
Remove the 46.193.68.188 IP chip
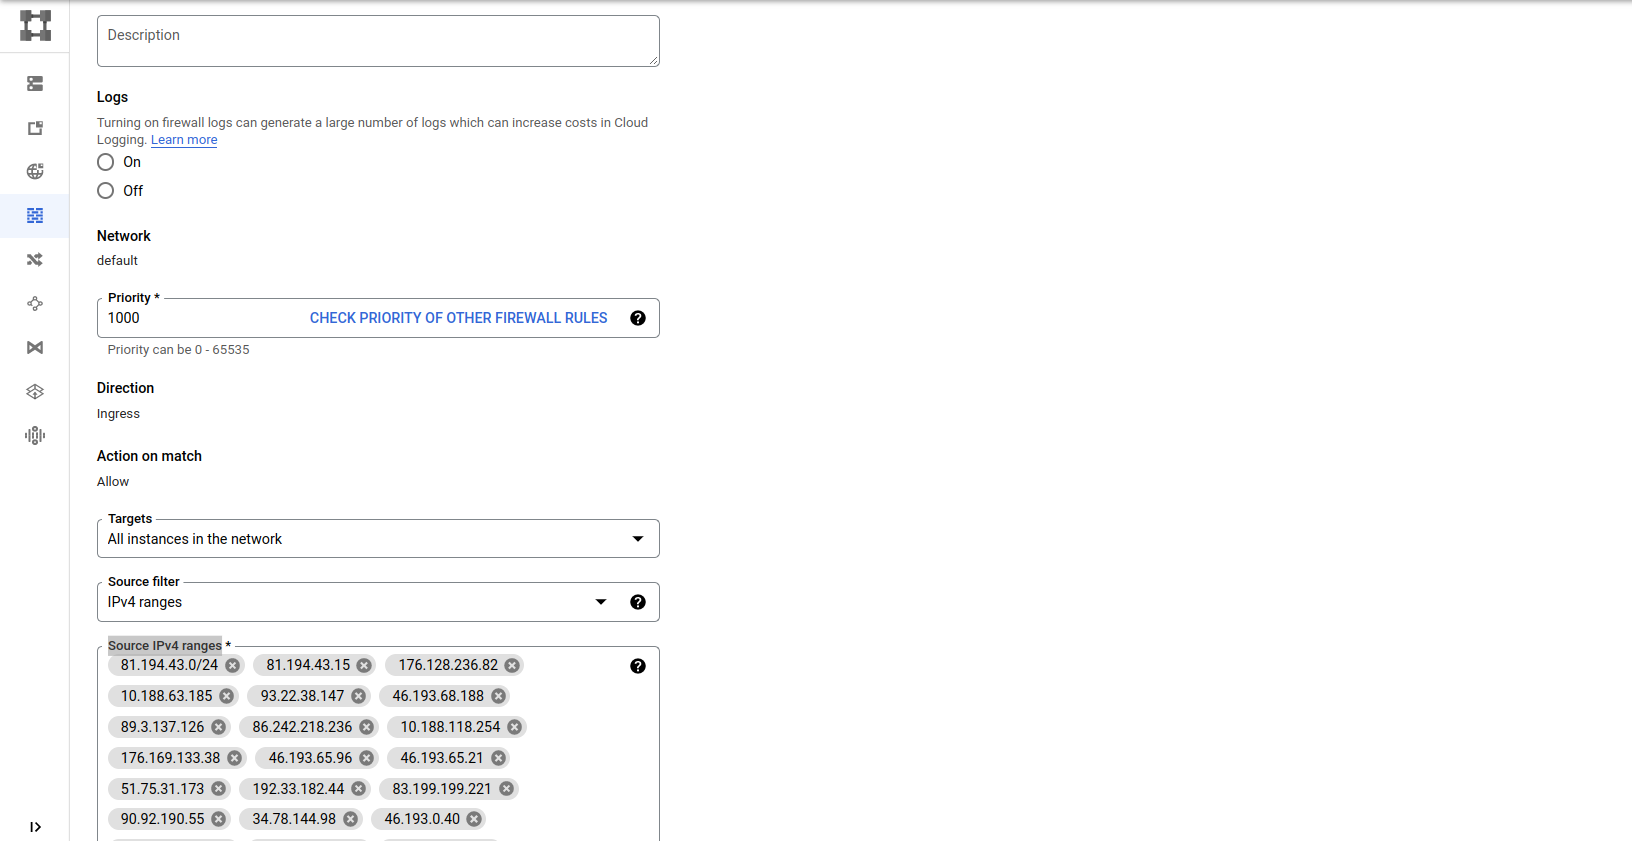pos(499,697)
